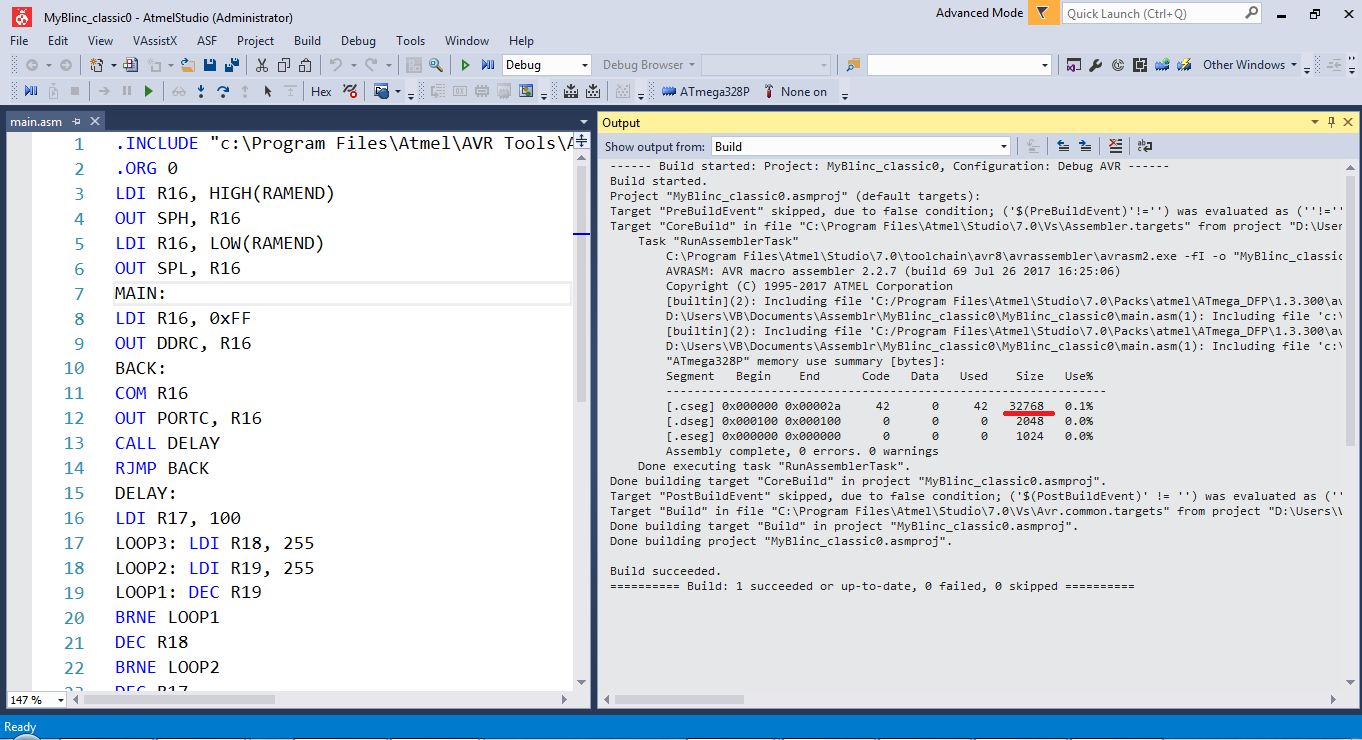Save the current file with the floppy icon
The image size is (1362, 740).
click(210, 65)
